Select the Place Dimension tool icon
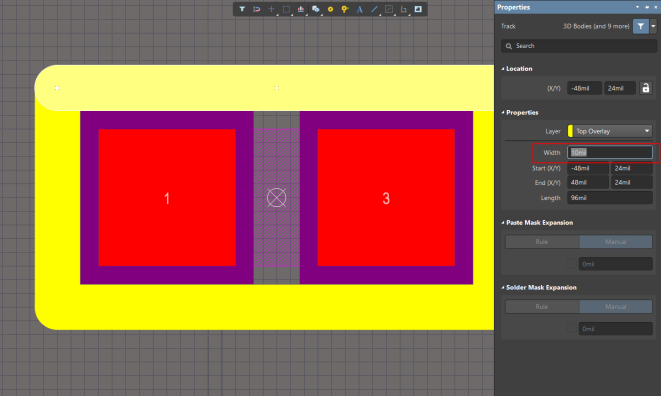The width and height of the screenshot is (662, 396). tap(404, 9)
